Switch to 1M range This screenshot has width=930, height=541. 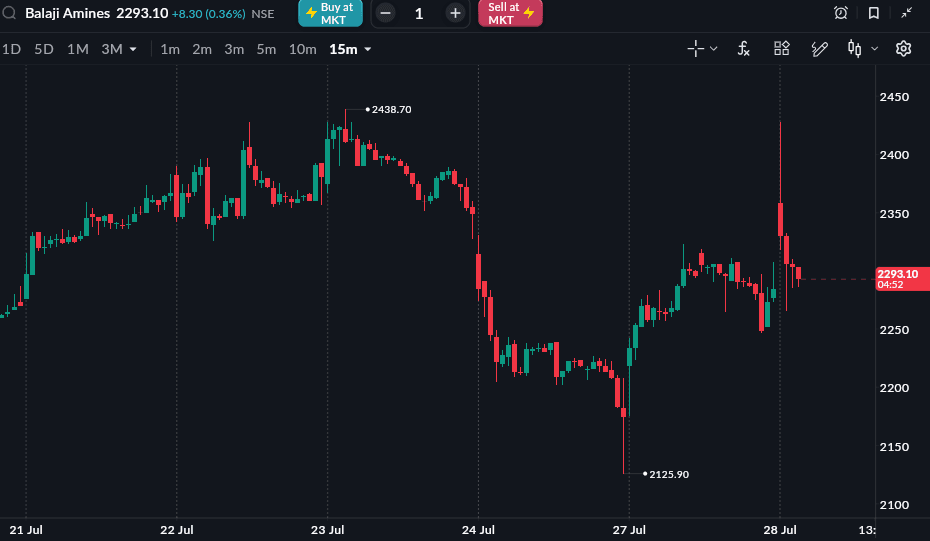[x=78, y=49]
